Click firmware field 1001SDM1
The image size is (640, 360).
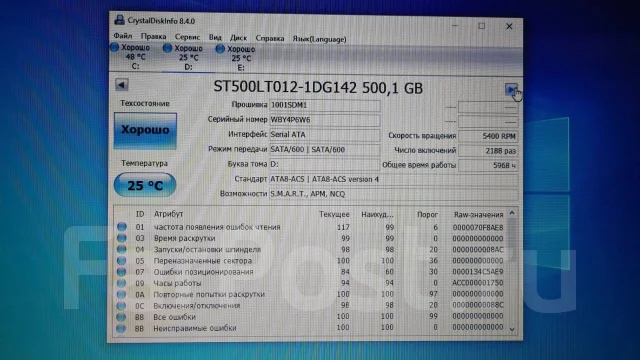pyautogui.click(x=325, y=105)
